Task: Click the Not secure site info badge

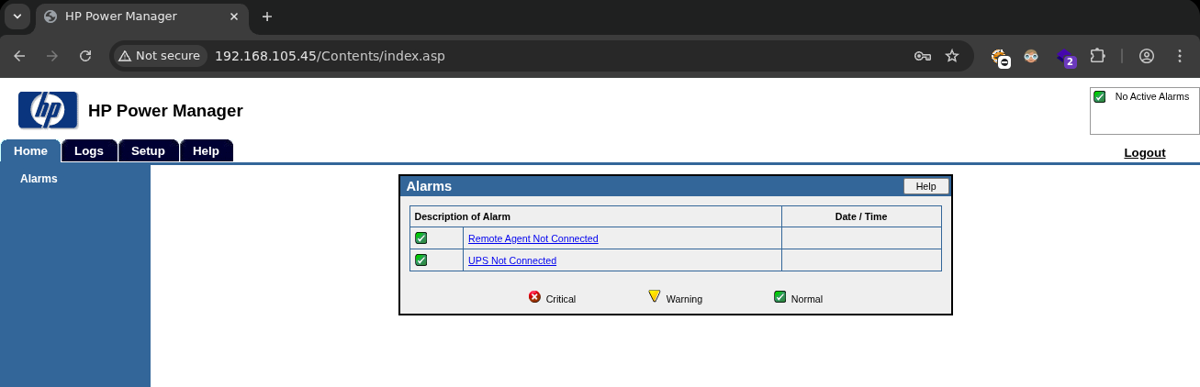Action: tap(159, 56)
